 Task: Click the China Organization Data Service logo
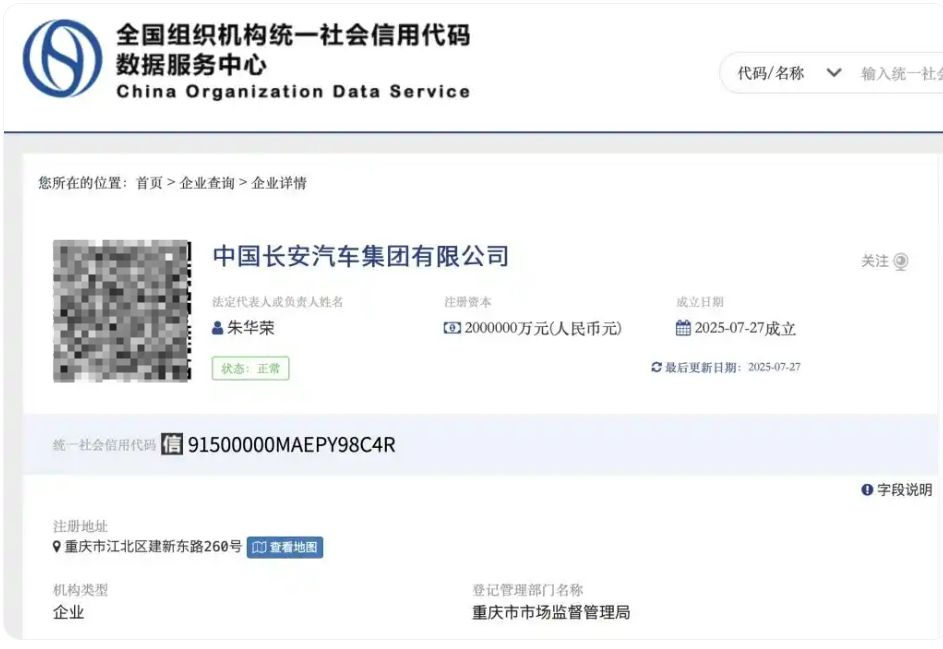click(62, 58)
